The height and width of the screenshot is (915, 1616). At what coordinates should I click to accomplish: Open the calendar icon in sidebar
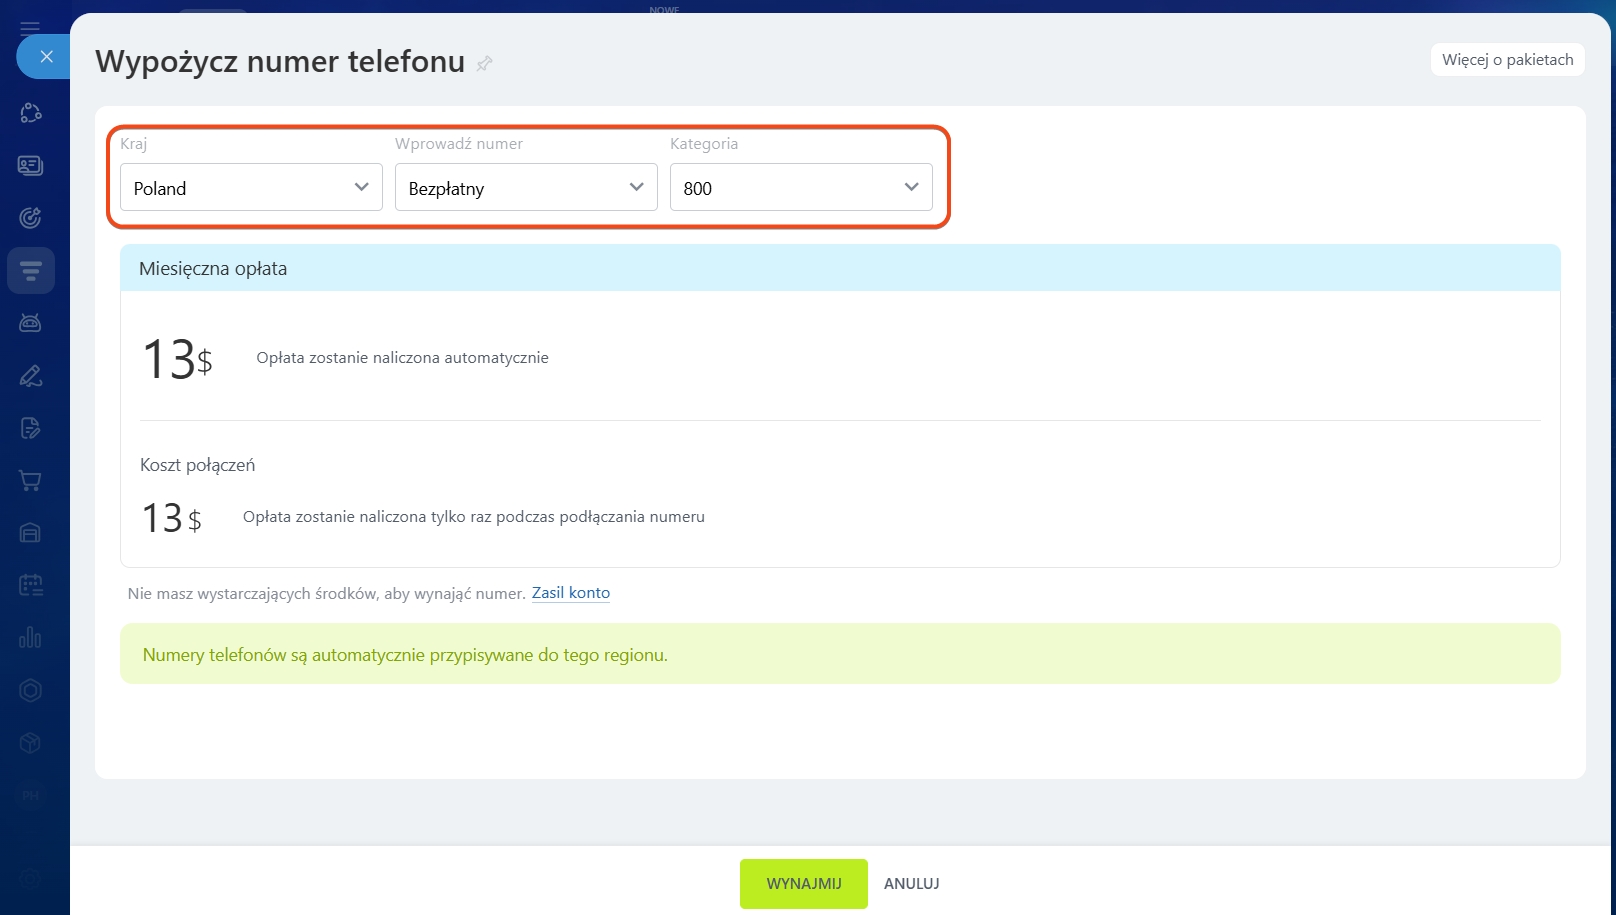tap(31, 585)
